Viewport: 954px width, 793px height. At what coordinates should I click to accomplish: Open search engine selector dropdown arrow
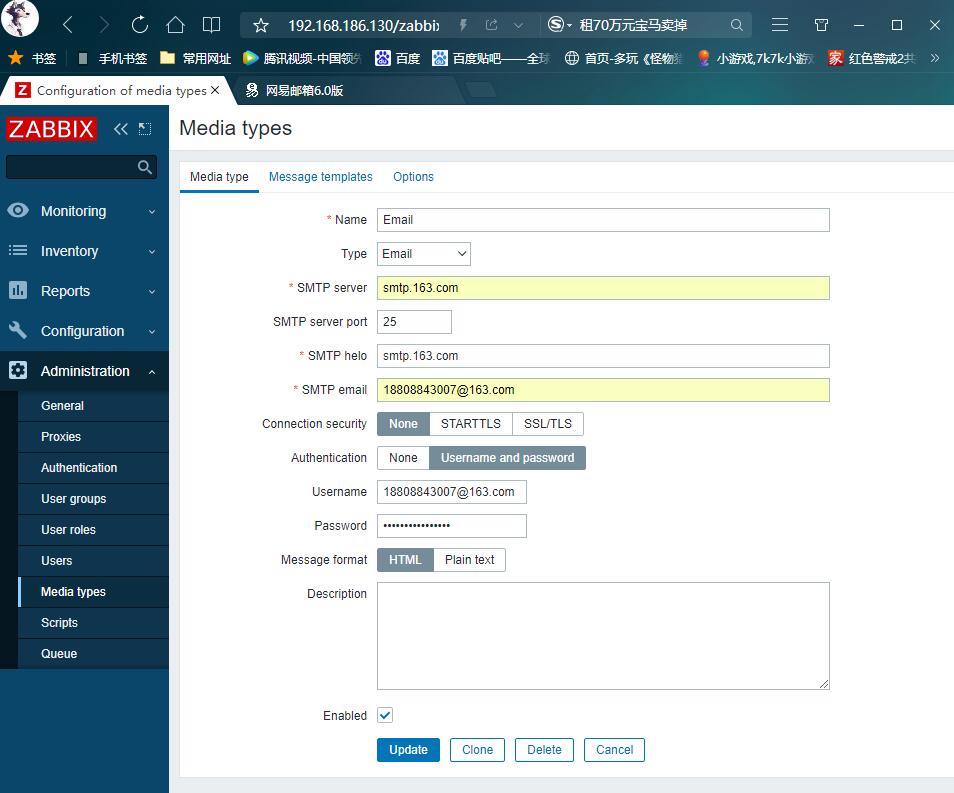point(569,26)
